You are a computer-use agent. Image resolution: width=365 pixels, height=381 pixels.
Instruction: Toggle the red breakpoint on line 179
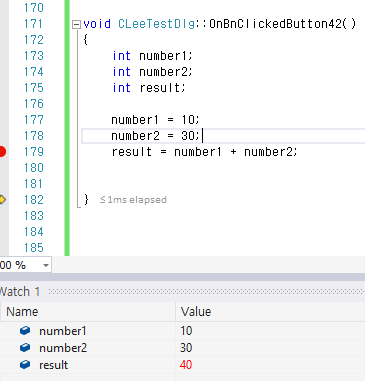(2, 152)
